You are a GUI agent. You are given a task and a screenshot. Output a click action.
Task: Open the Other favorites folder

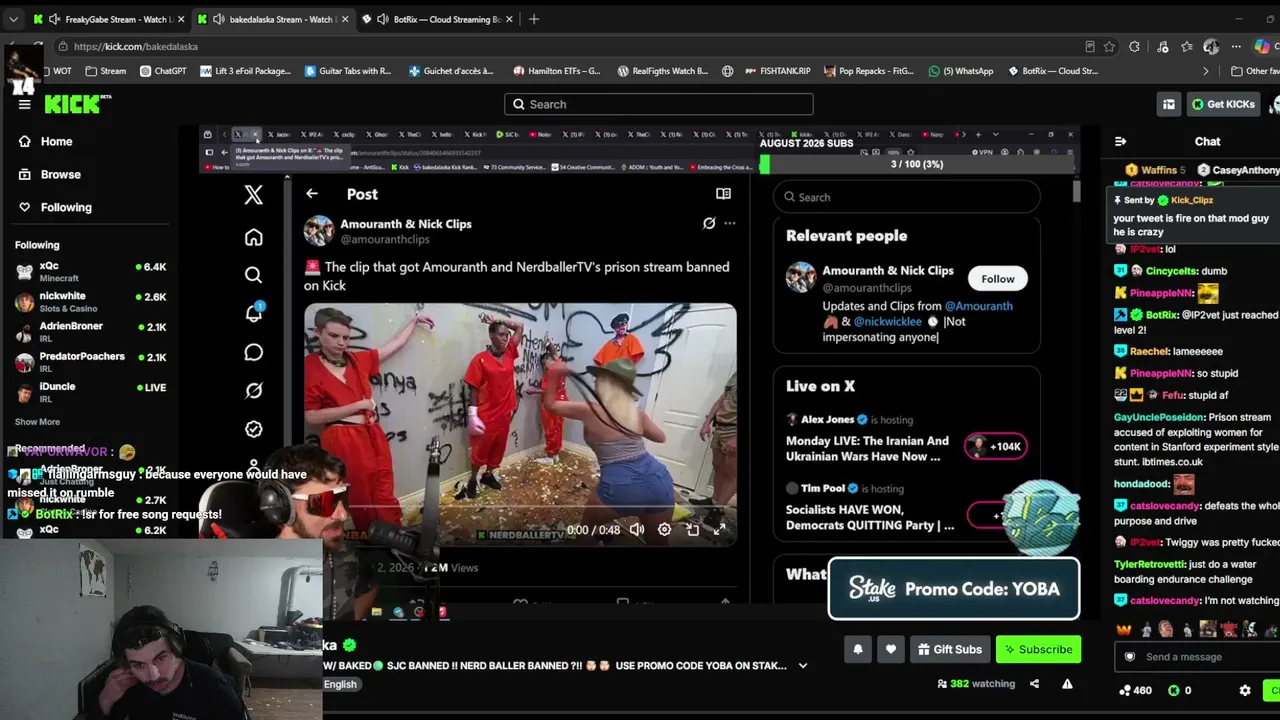[x=1254, y=71]
